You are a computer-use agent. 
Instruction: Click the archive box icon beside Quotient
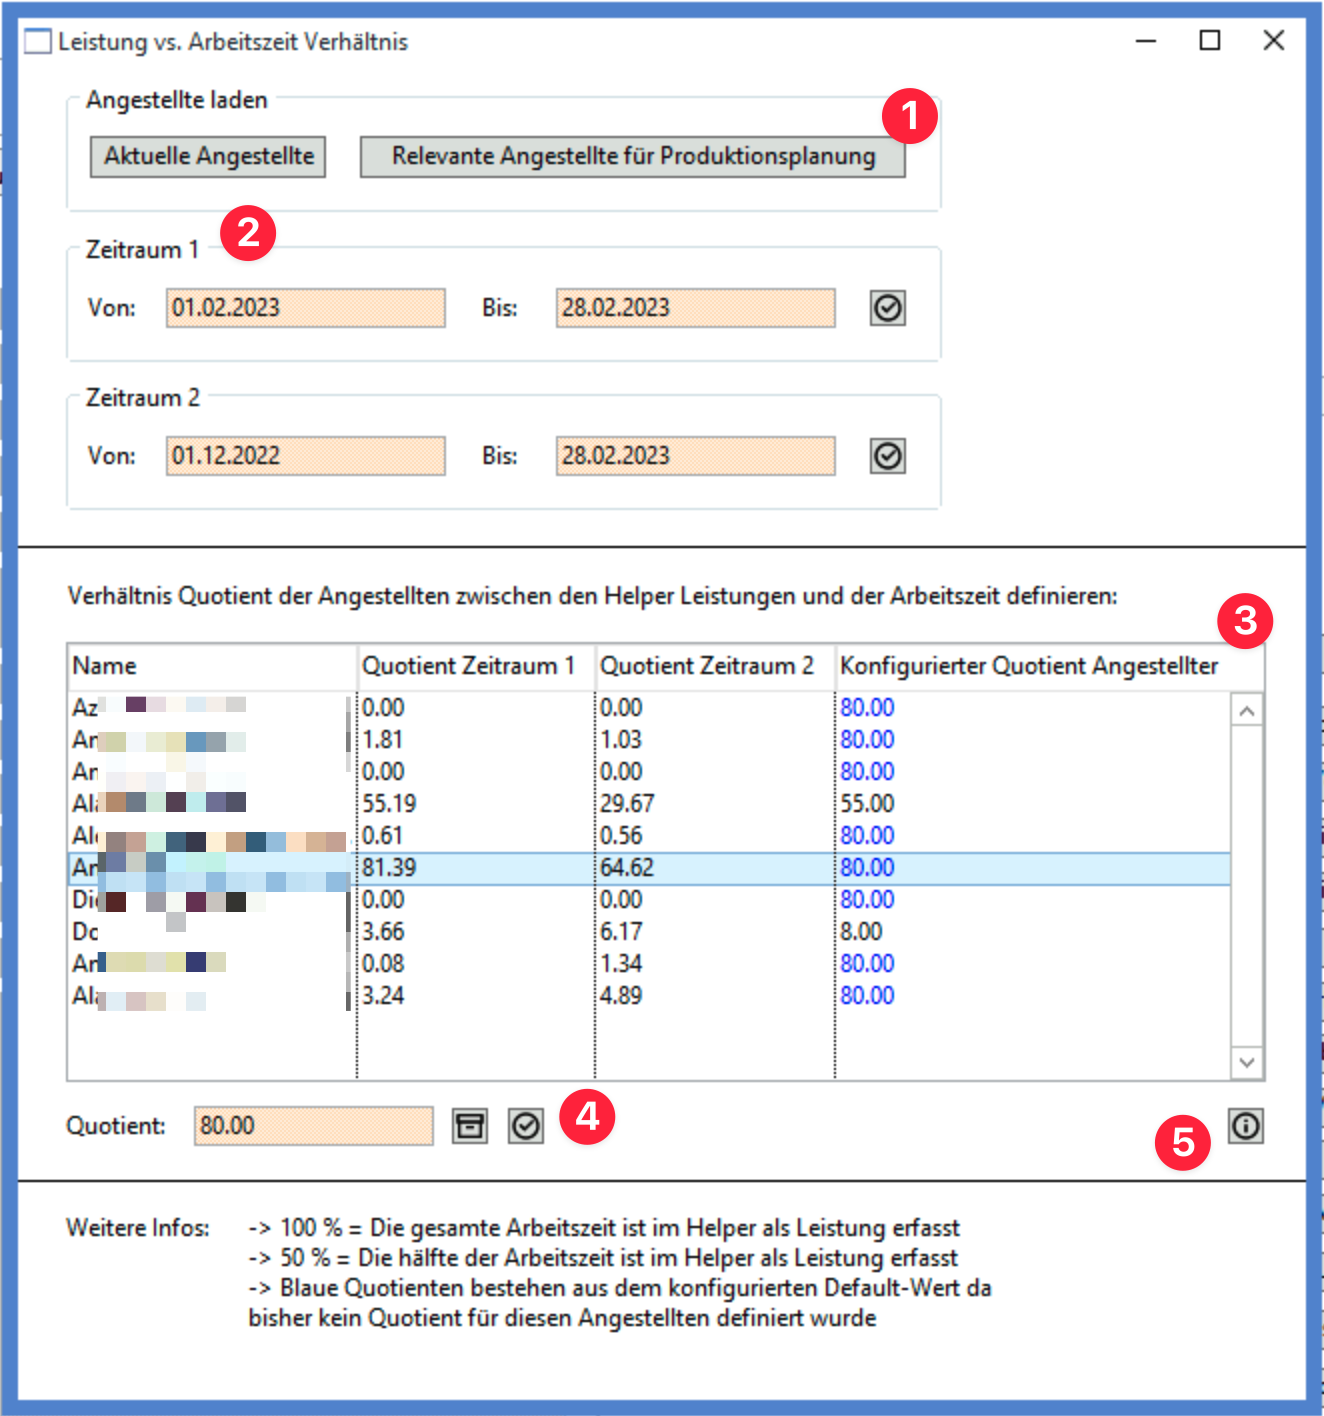click(469, 1126)
